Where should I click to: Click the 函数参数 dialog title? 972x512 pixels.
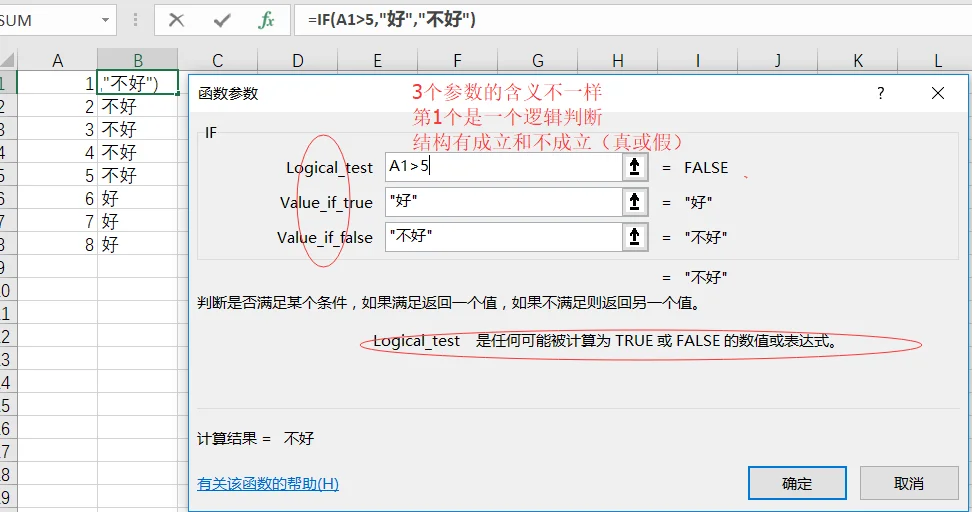point(228,94)
